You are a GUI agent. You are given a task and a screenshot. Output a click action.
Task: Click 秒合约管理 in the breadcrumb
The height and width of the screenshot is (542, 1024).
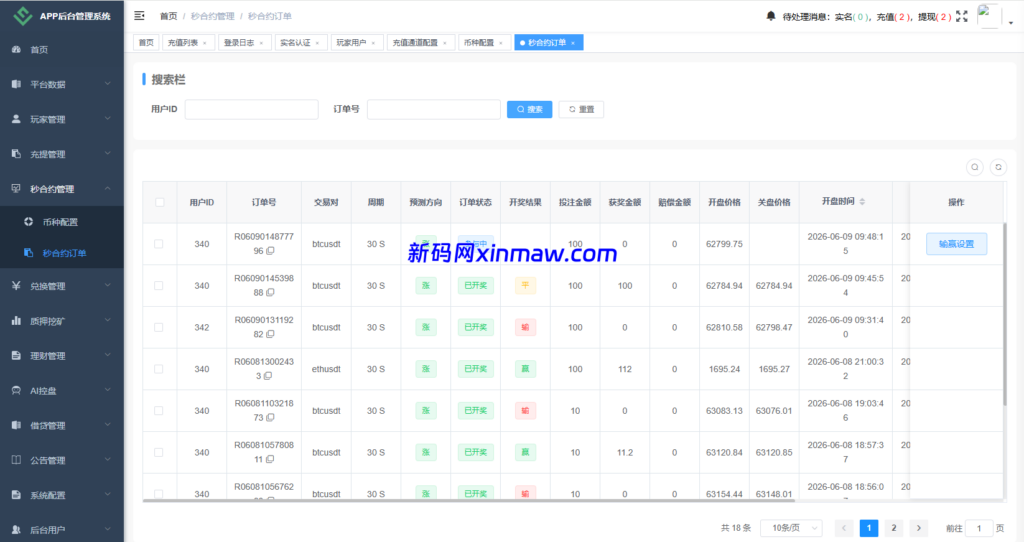[x=212, y=16]
